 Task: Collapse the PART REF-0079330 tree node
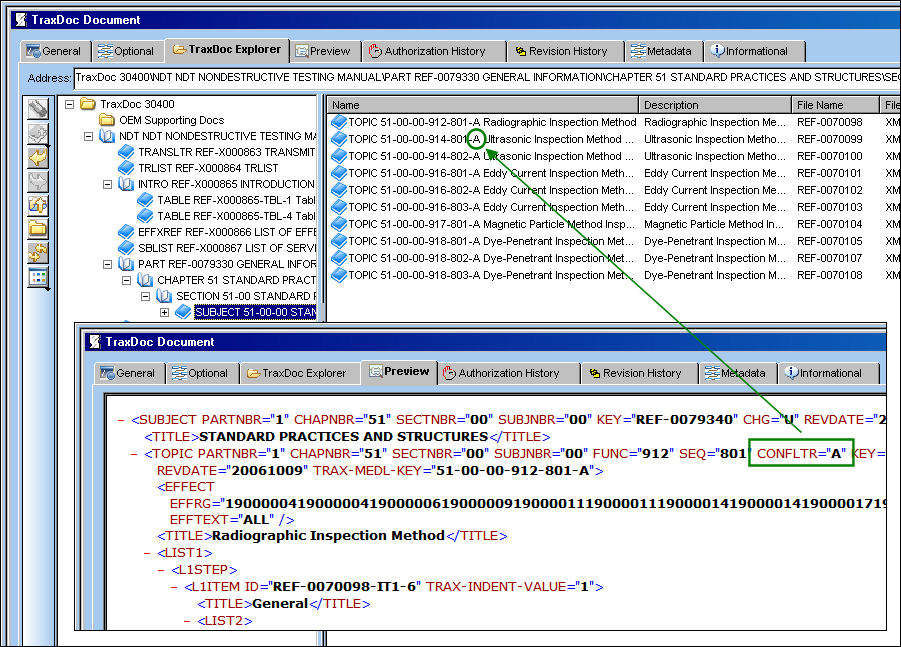click(x=107, y=264)
